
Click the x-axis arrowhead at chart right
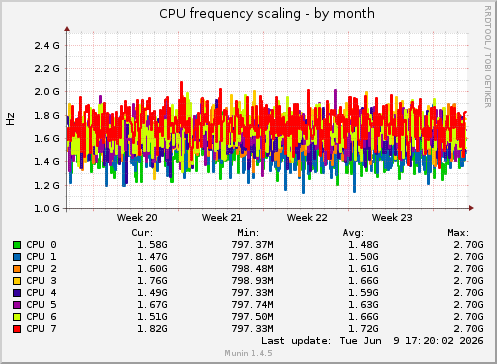(x=471, y=208)
